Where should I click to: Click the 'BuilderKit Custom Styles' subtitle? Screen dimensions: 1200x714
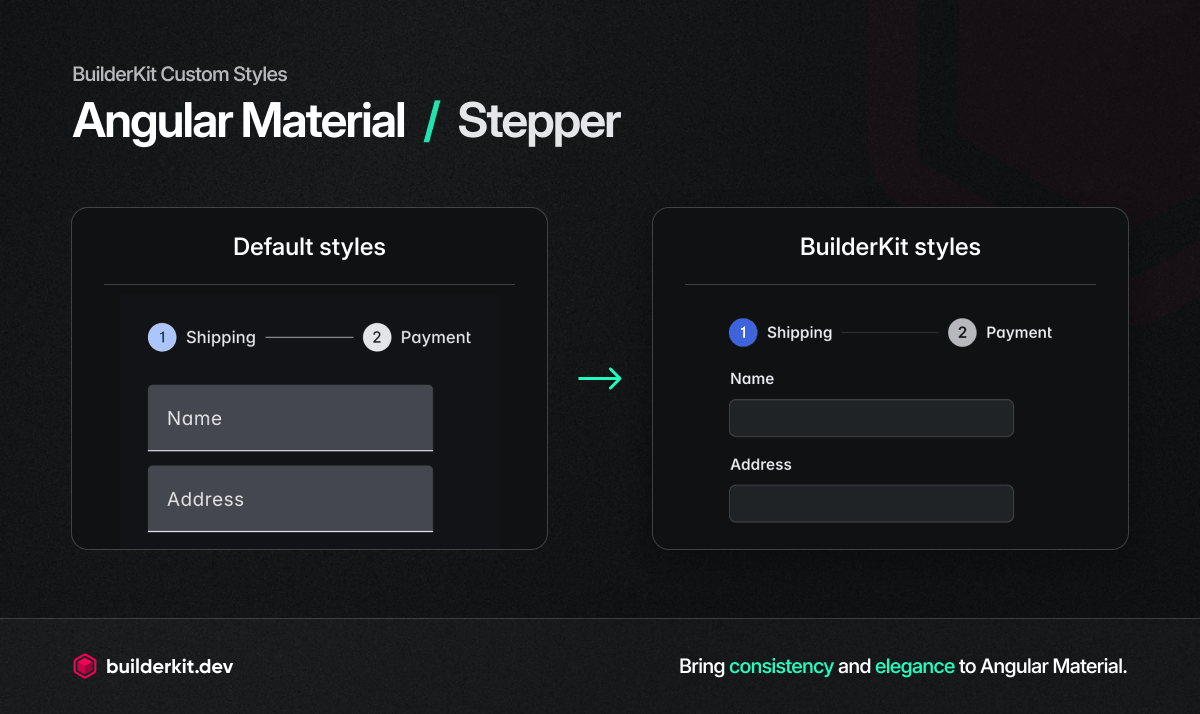(180, 74)
